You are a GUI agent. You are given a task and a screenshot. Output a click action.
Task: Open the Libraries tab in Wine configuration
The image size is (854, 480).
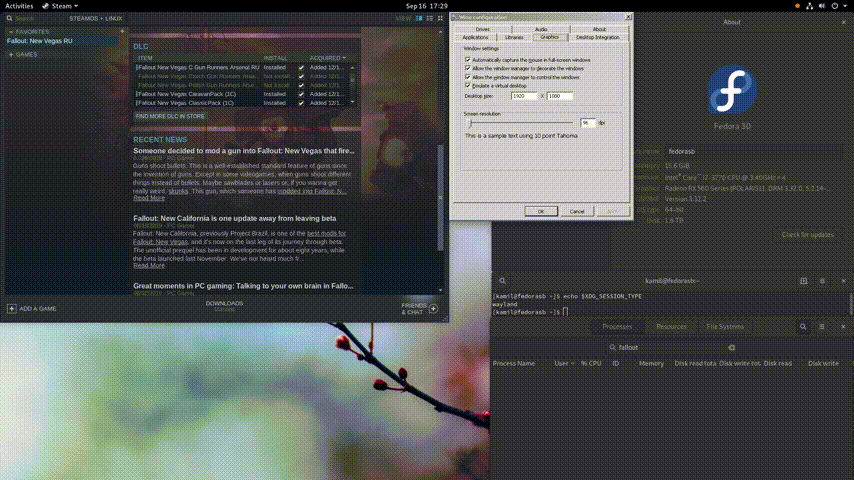click(x=514, y=38)
